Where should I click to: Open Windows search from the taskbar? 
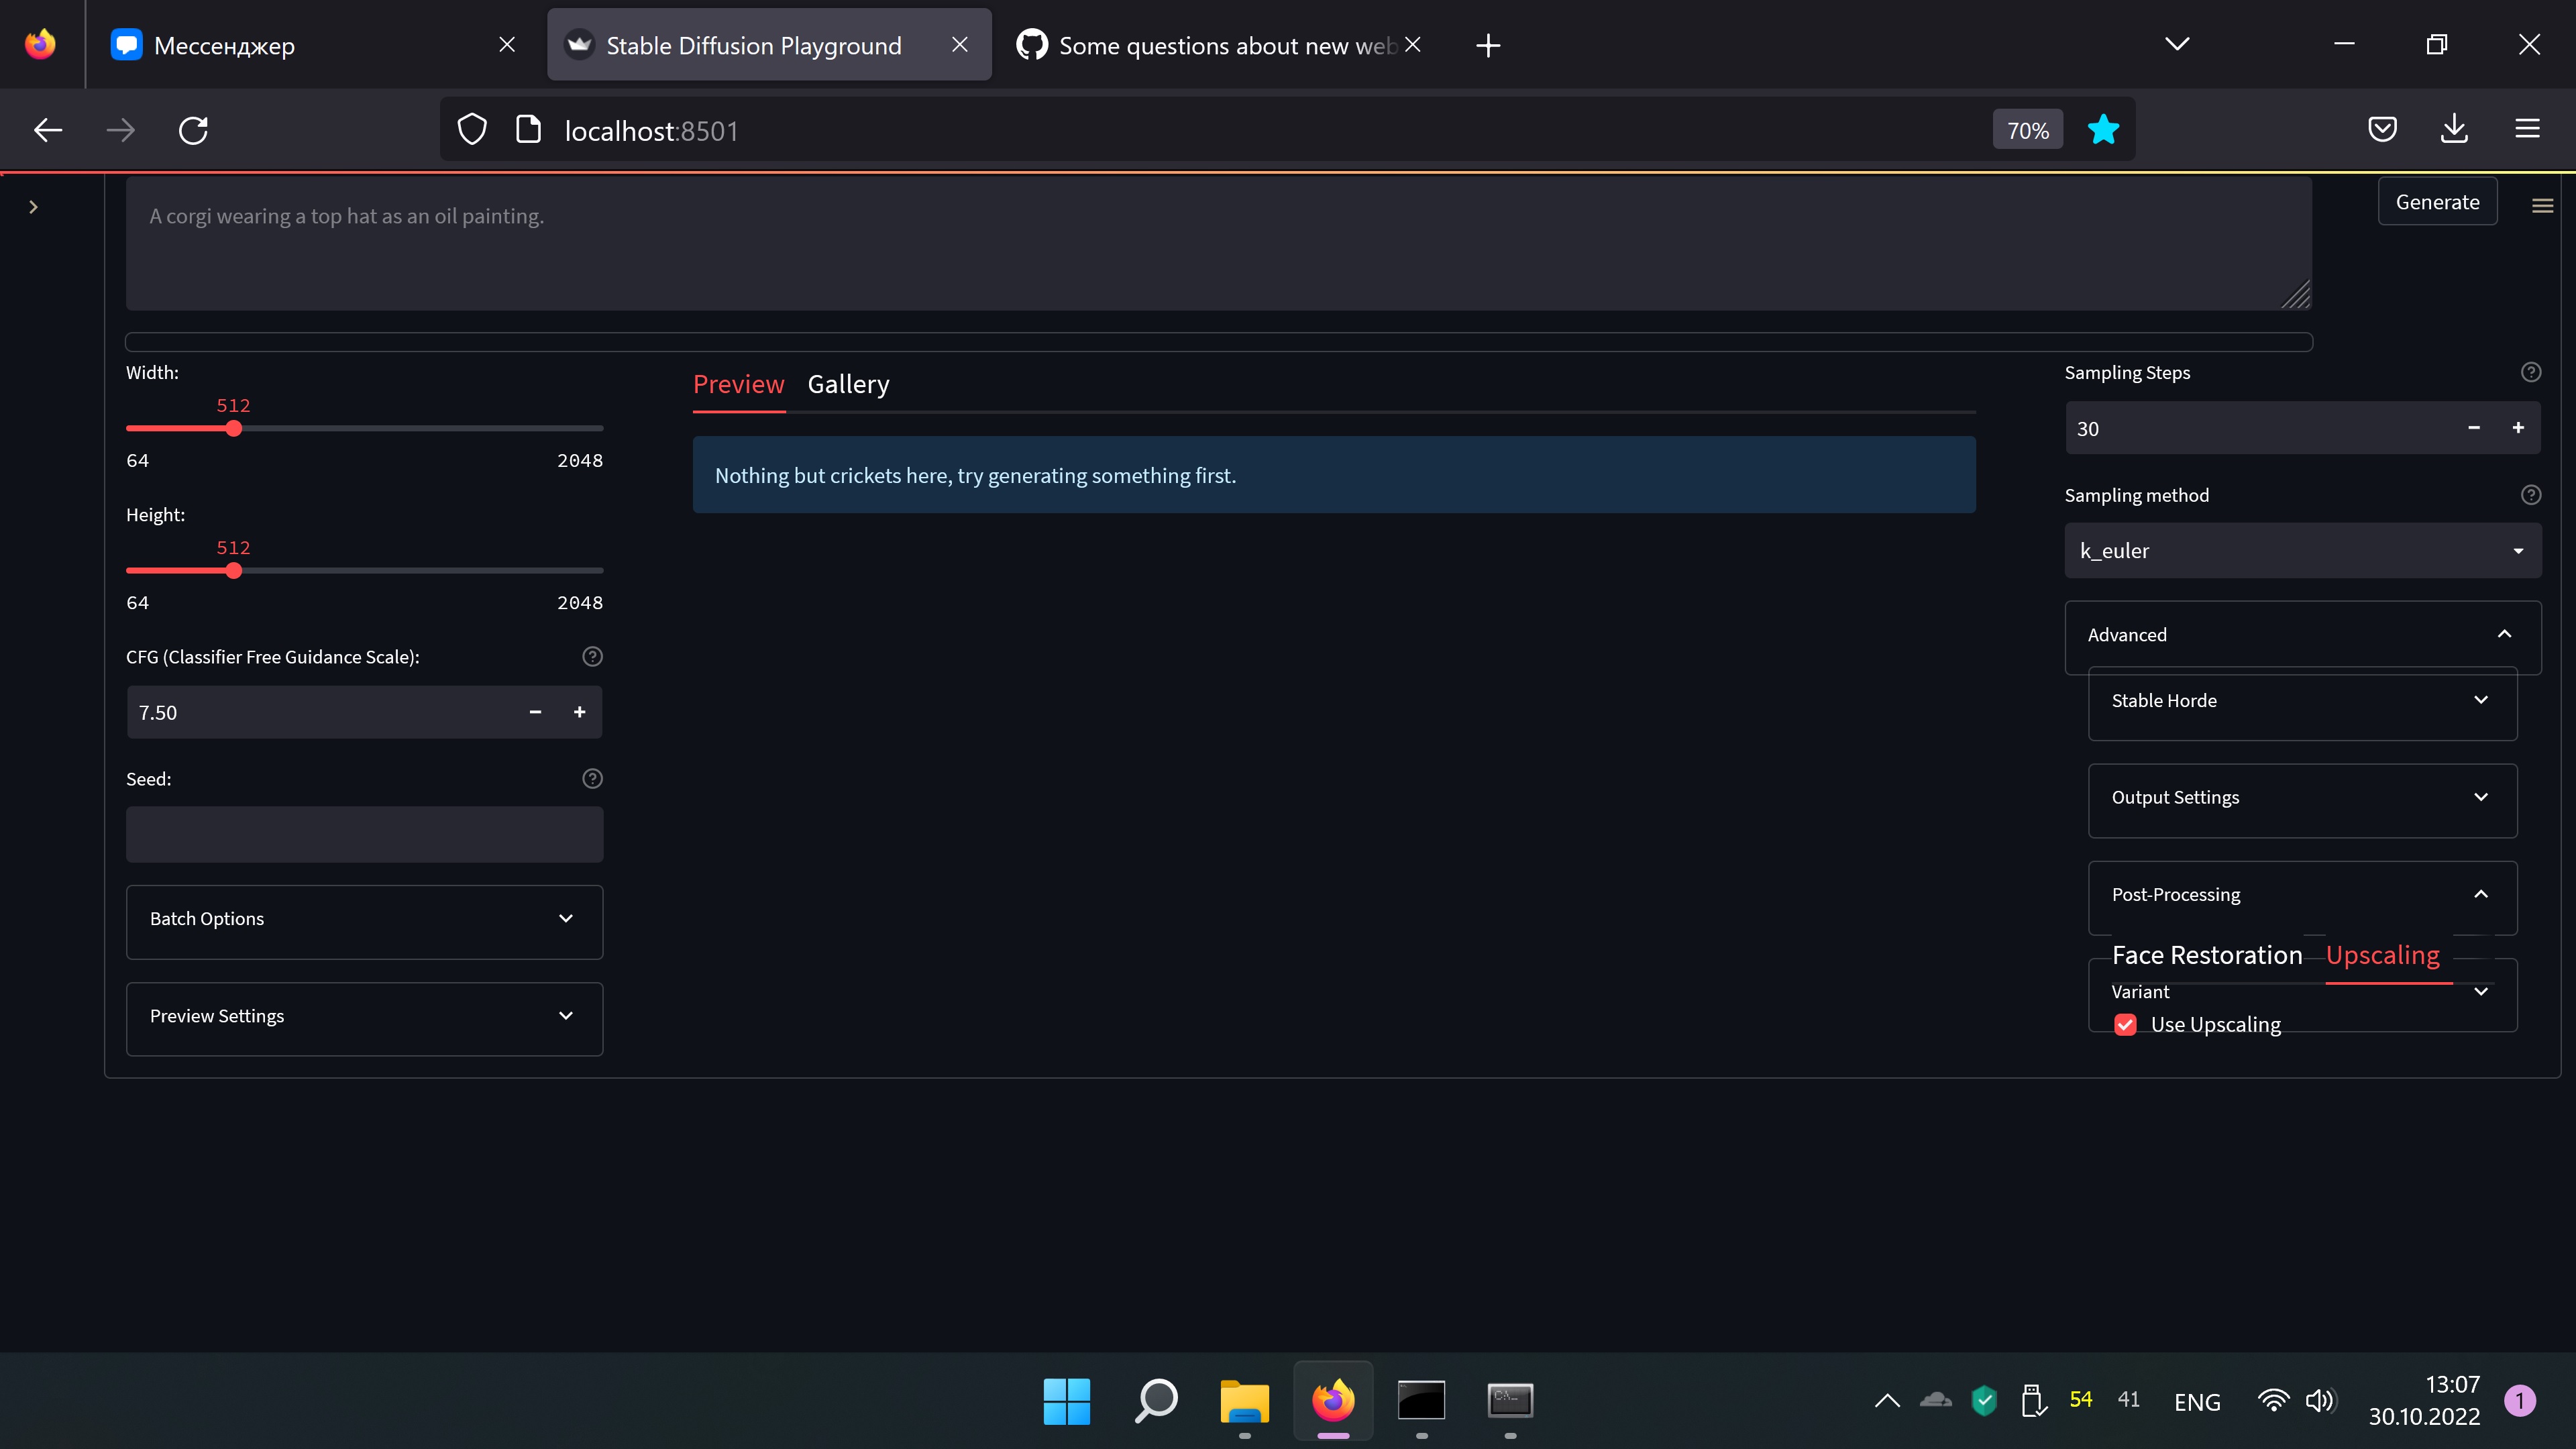(1155, 1400)
